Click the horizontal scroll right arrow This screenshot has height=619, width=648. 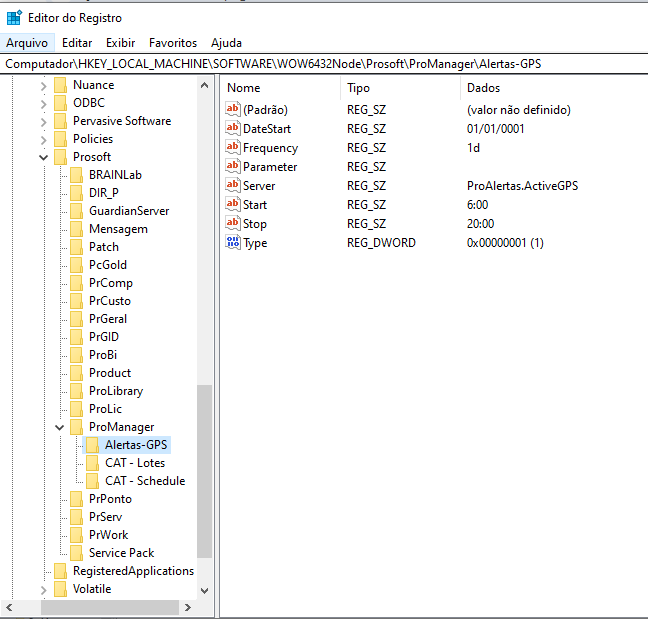pos(188,607)
